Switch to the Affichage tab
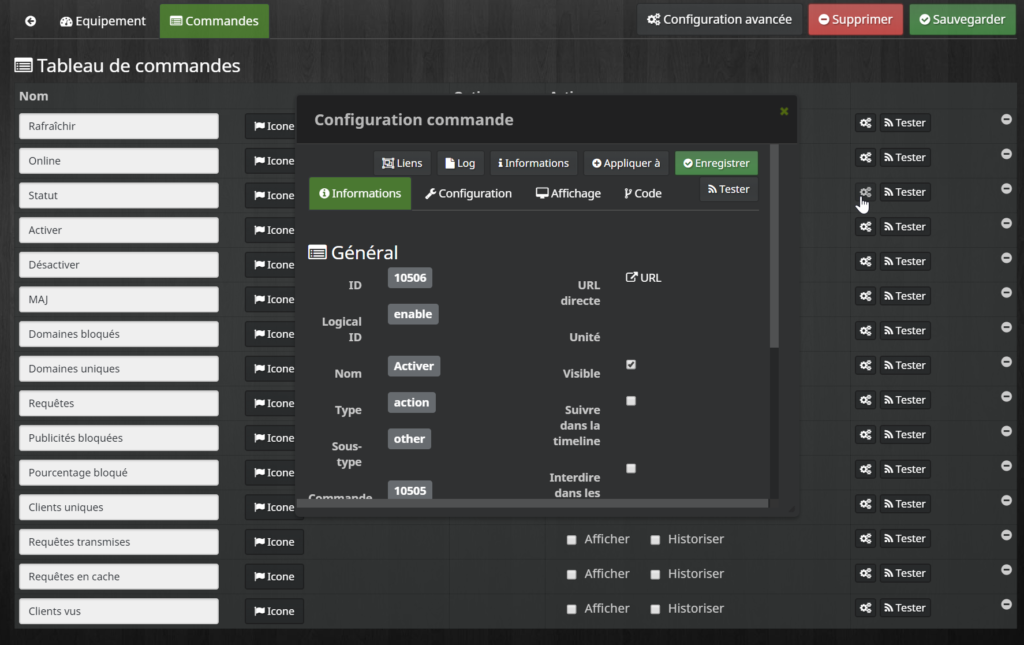This screenshot has width=1024, height=645. 568,193
